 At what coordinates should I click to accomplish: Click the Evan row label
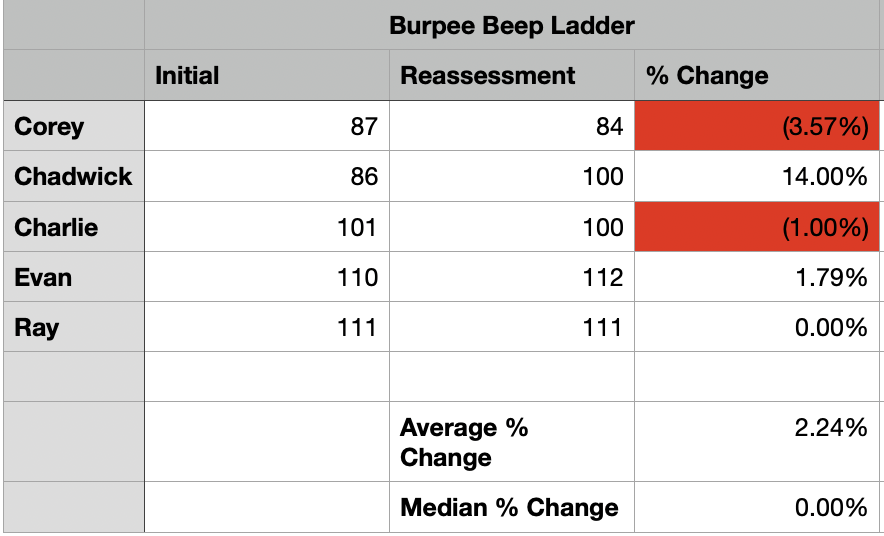(74, 277)
